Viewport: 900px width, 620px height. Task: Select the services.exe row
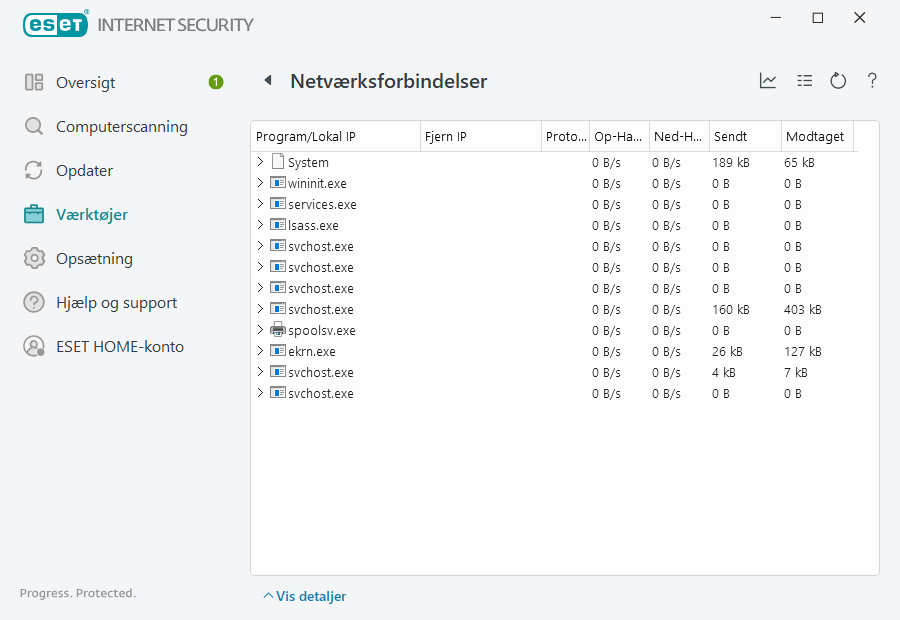322,204
